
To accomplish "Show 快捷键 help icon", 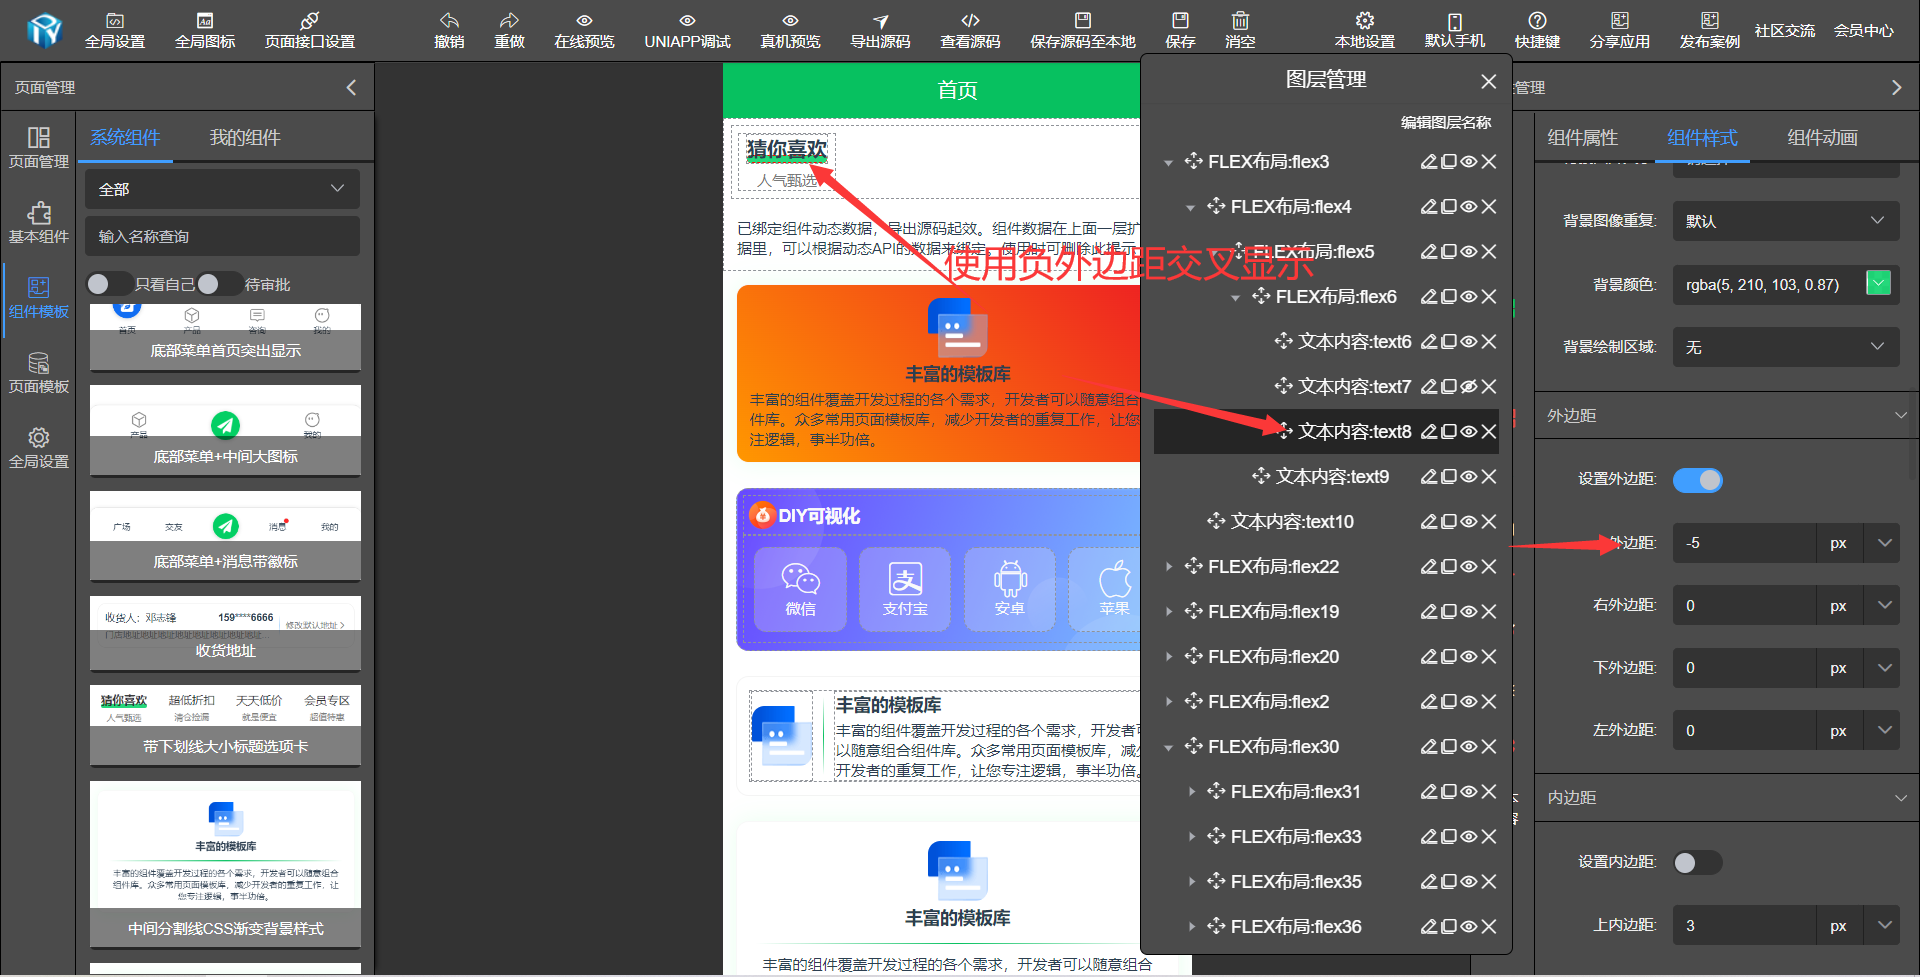I will click(1537, 31).
